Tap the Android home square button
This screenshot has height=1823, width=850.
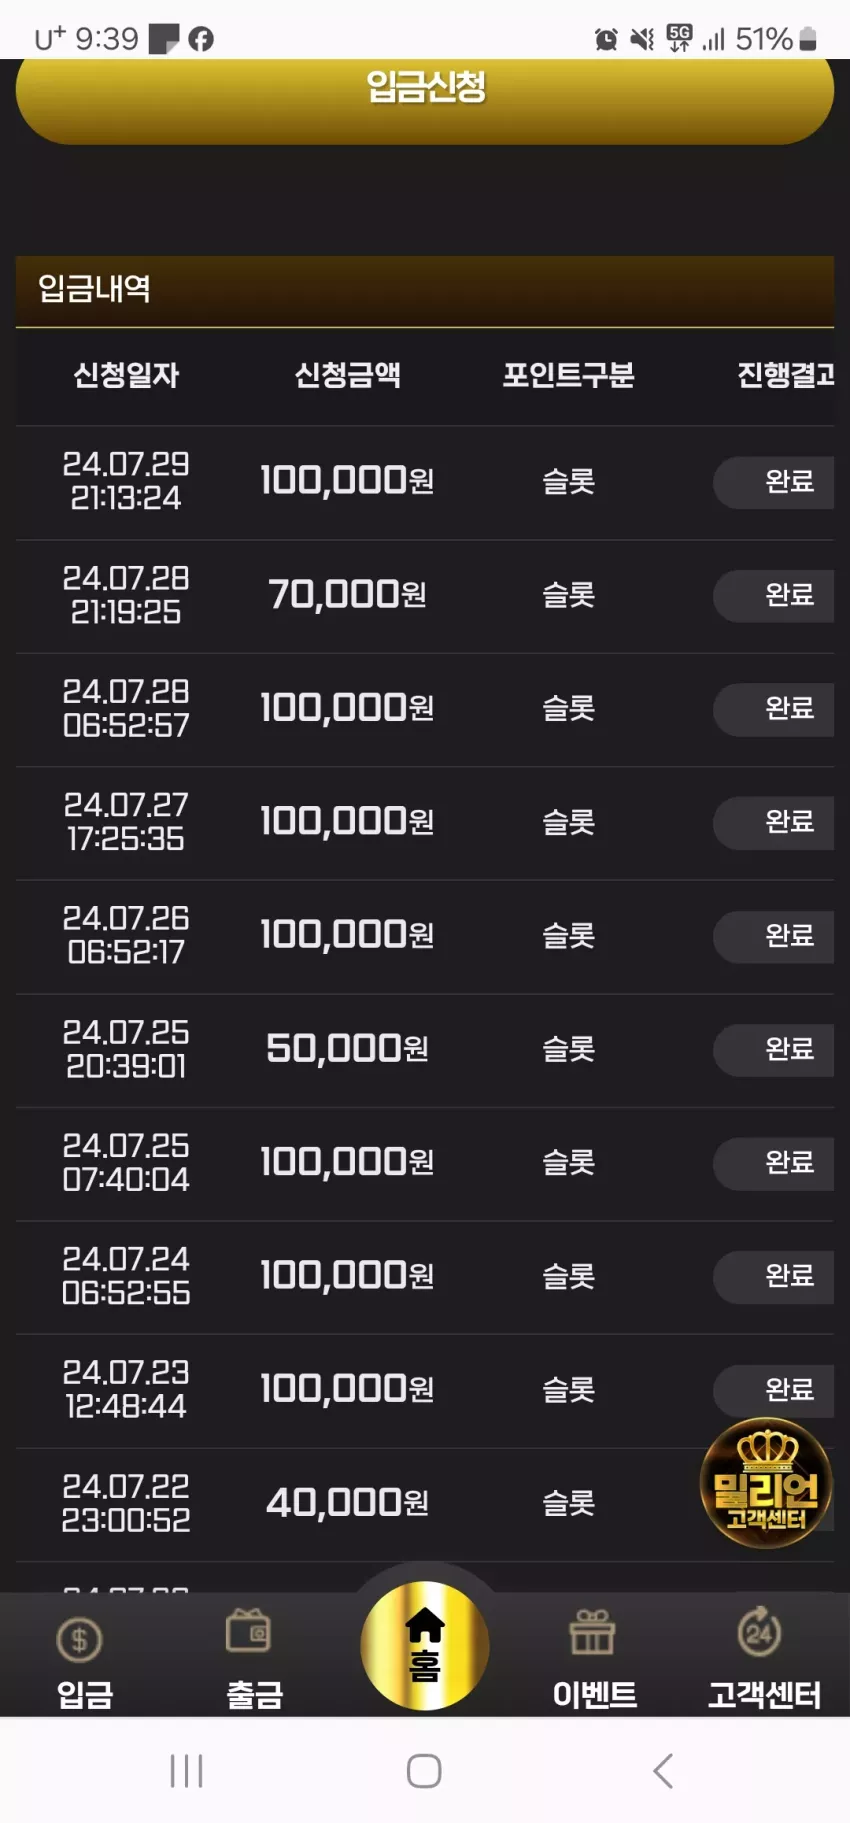click(424, 1770)
